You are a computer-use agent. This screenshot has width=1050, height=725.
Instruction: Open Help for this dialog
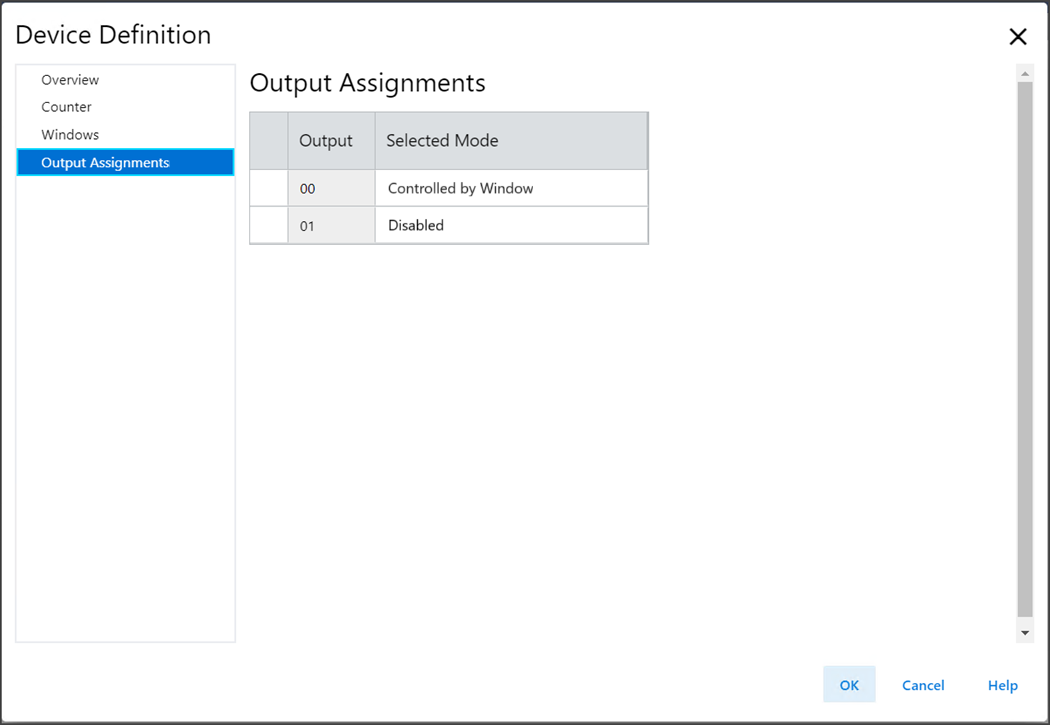[1002, 685]
